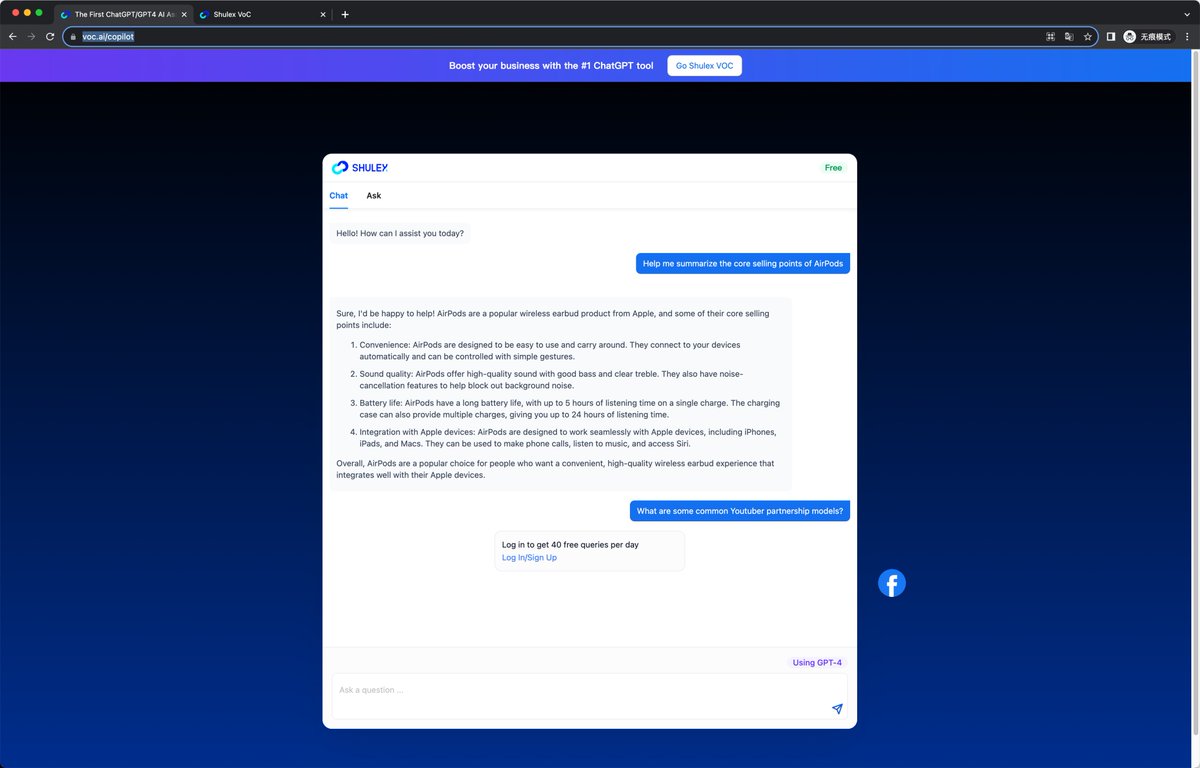
Task: Click the Go Shulex VOC button
Action: pyautogui.click(x=704, y=66)
